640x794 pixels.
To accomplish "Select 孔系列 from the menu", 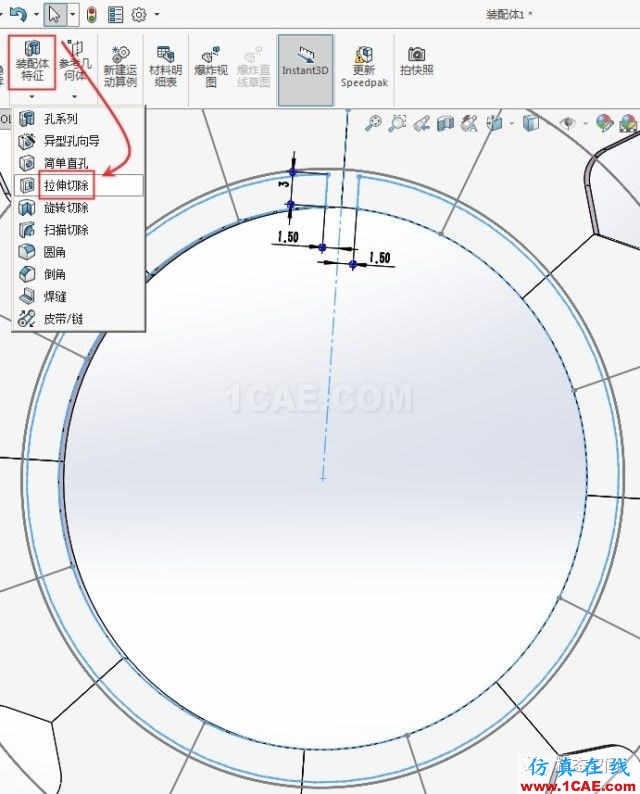I will pos(79,119).
